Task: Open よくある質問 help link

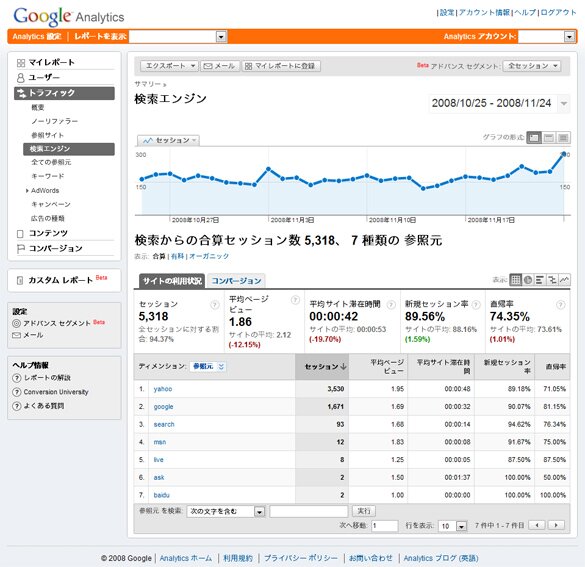Action: pos(44,405)
